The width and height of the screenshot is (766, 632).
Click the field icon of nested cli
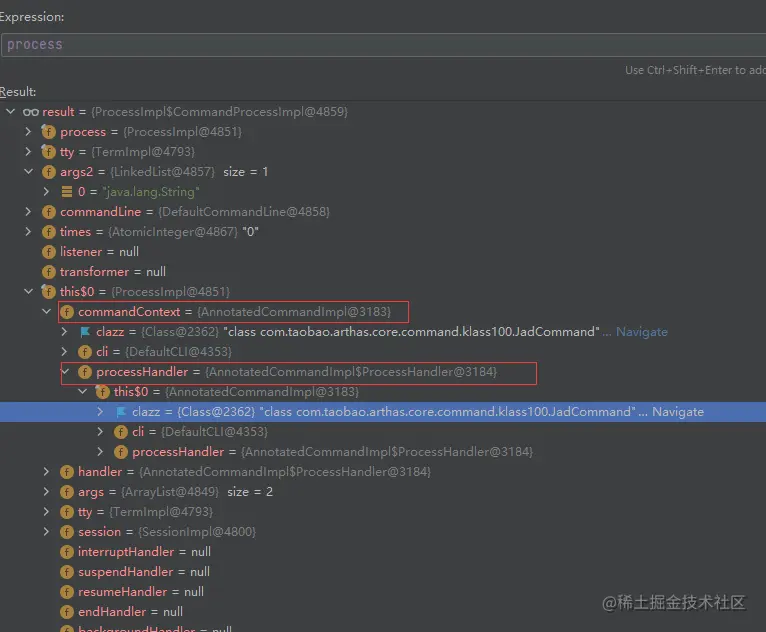121,432
